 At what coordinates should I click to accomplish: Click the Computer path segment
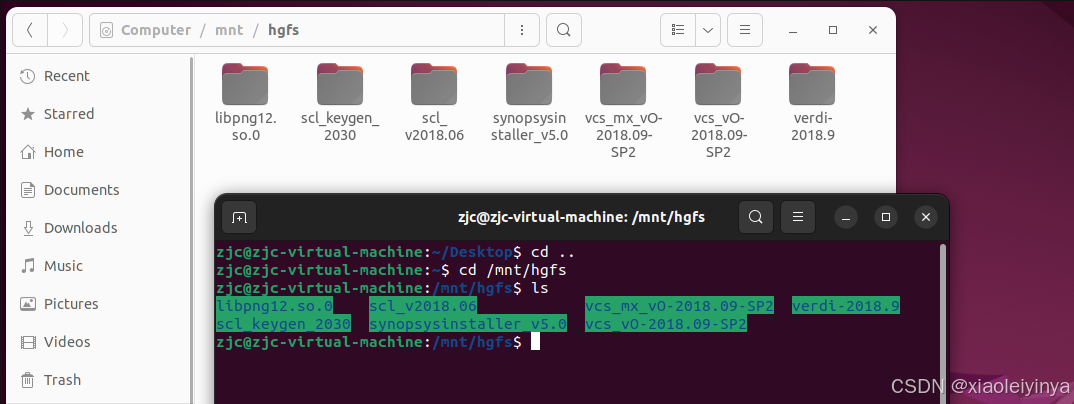point(155,30)
